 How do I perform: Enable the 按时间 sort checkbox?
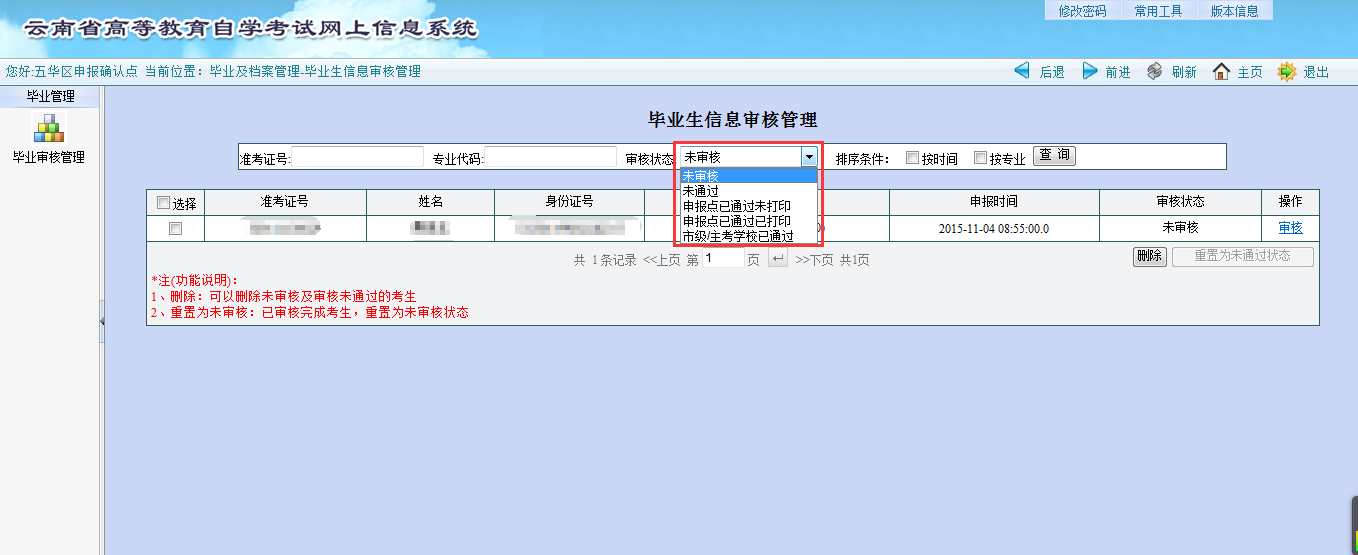pyautogui.click(x=912, y=157)
